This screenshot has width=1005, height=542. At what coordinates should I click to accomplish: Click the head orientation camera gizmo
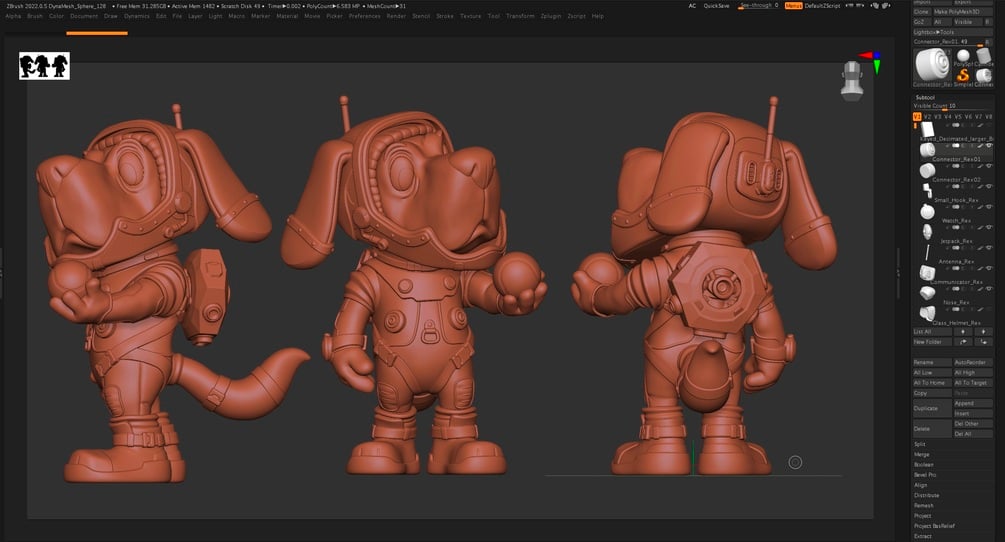[852, 81]
